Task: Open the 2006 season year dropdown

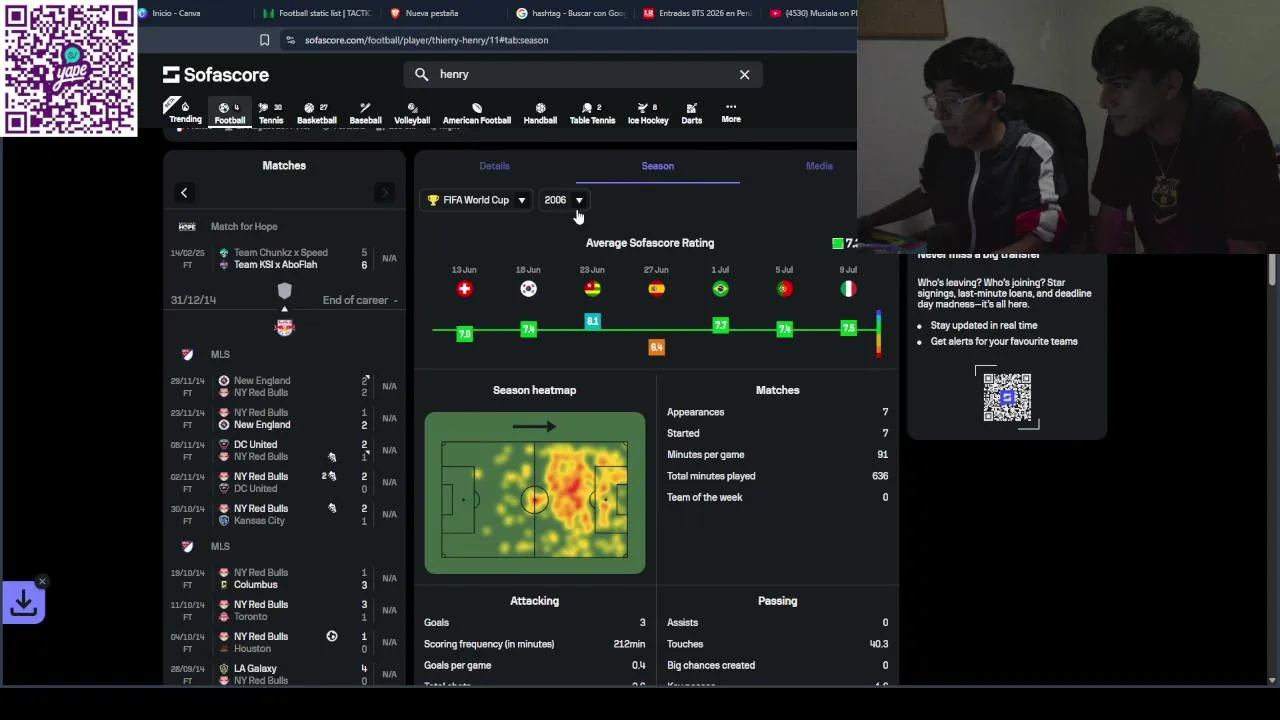Action: coord(563,200)
